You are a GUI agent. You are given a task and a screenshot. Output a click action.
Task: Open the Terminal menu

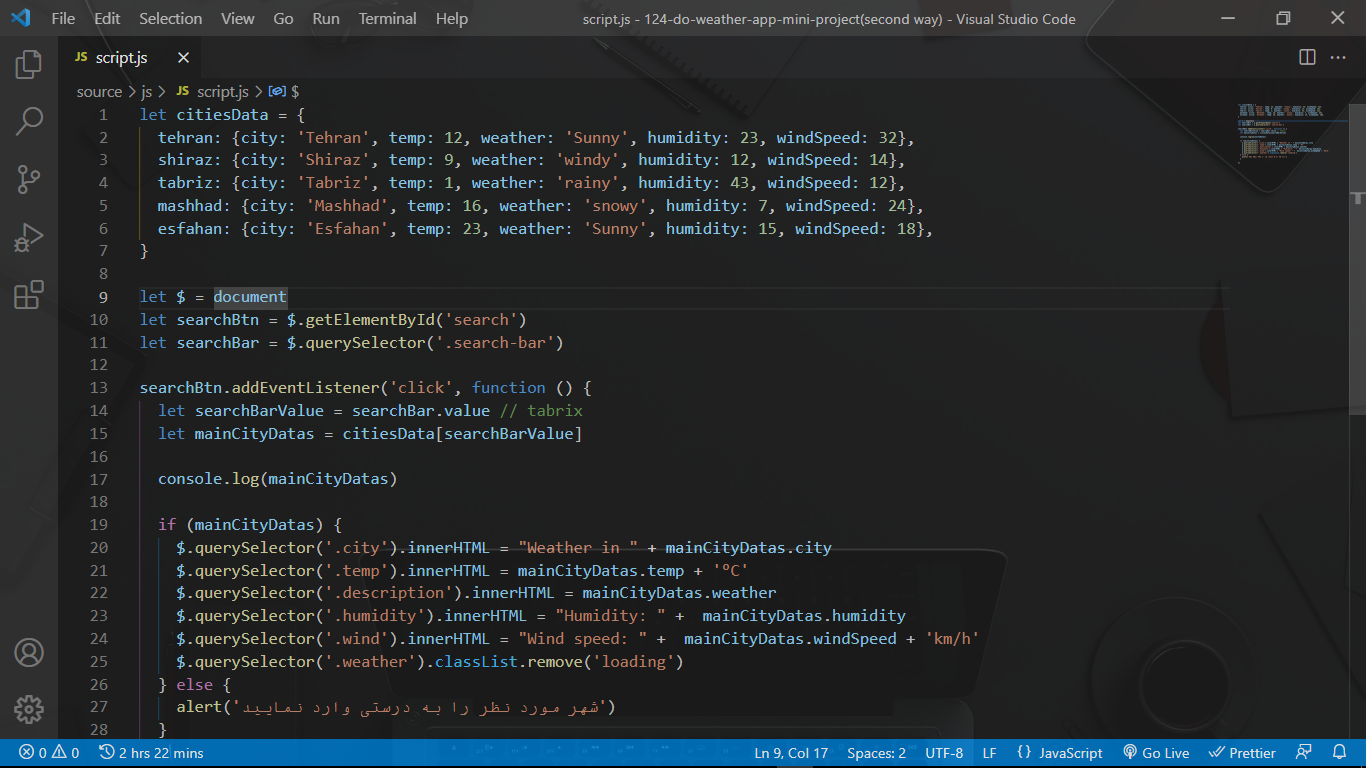pyautogui.click(x=388, y=18)
